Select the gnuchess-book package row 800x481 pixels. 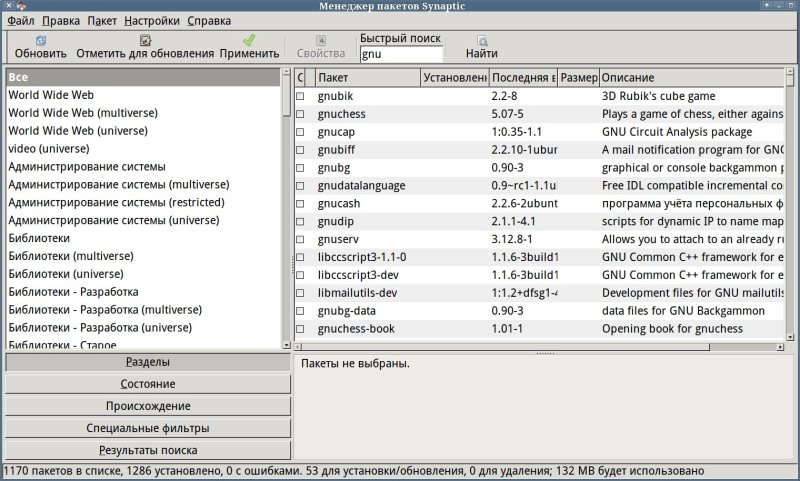tap(539, 328)
